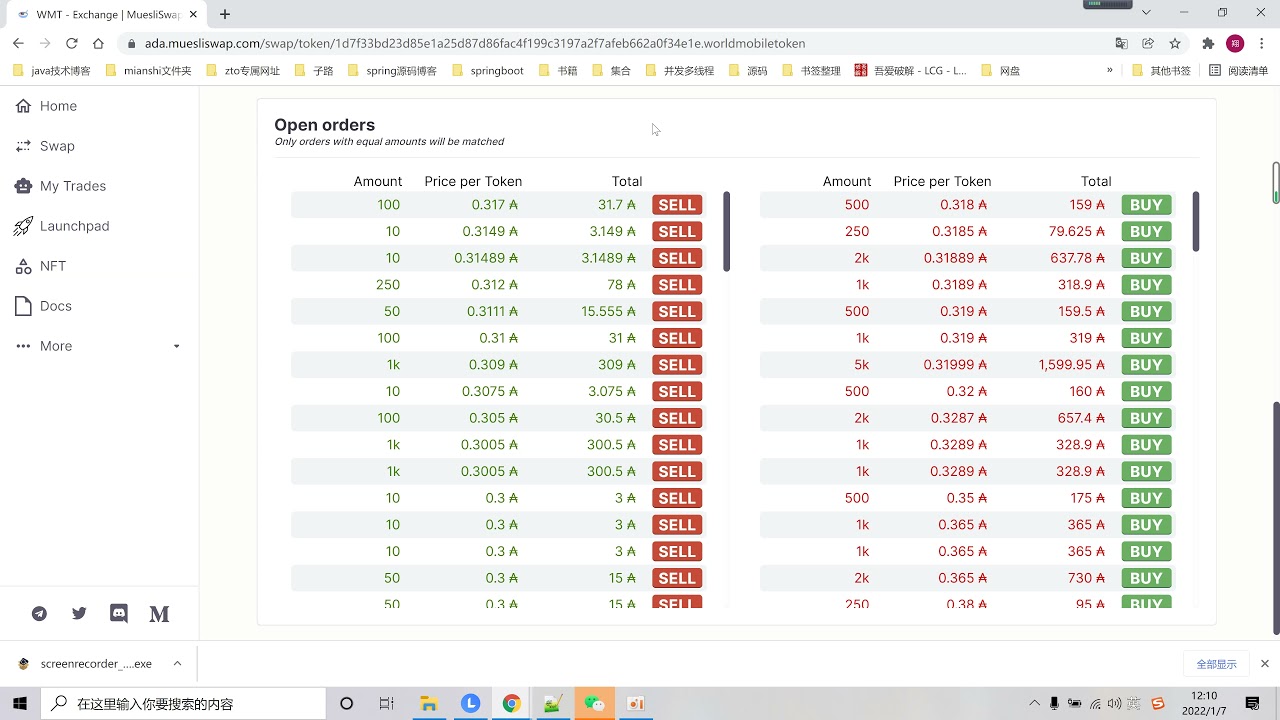Click the 1,599.95 total in buy orders
1280x720 pixels.
[x=1072, y=365]
